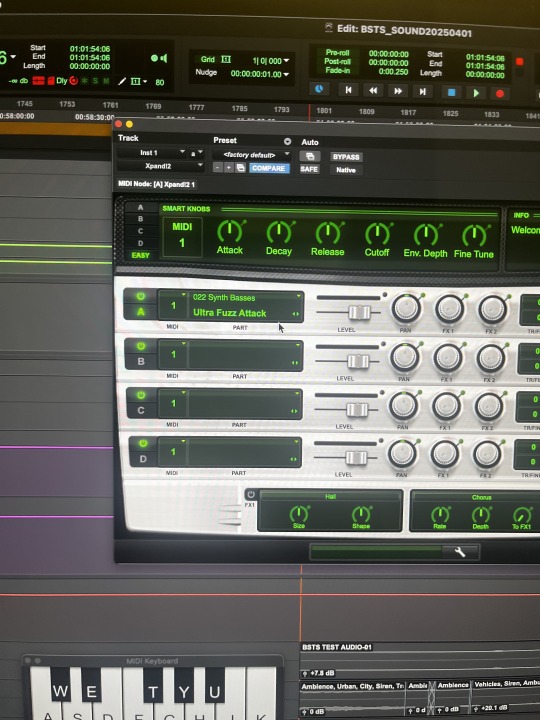Click the Rewind transport button
The height and width of the screenshot is (720, 540).
(373, 90)
